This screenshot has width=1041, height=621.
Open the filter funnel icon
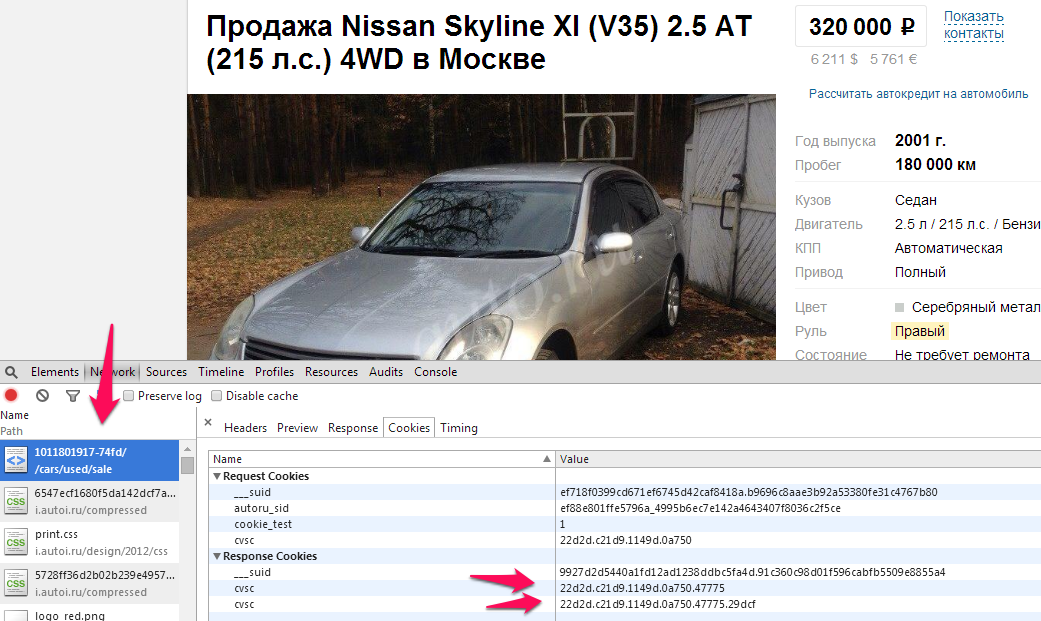pos(73,396)
